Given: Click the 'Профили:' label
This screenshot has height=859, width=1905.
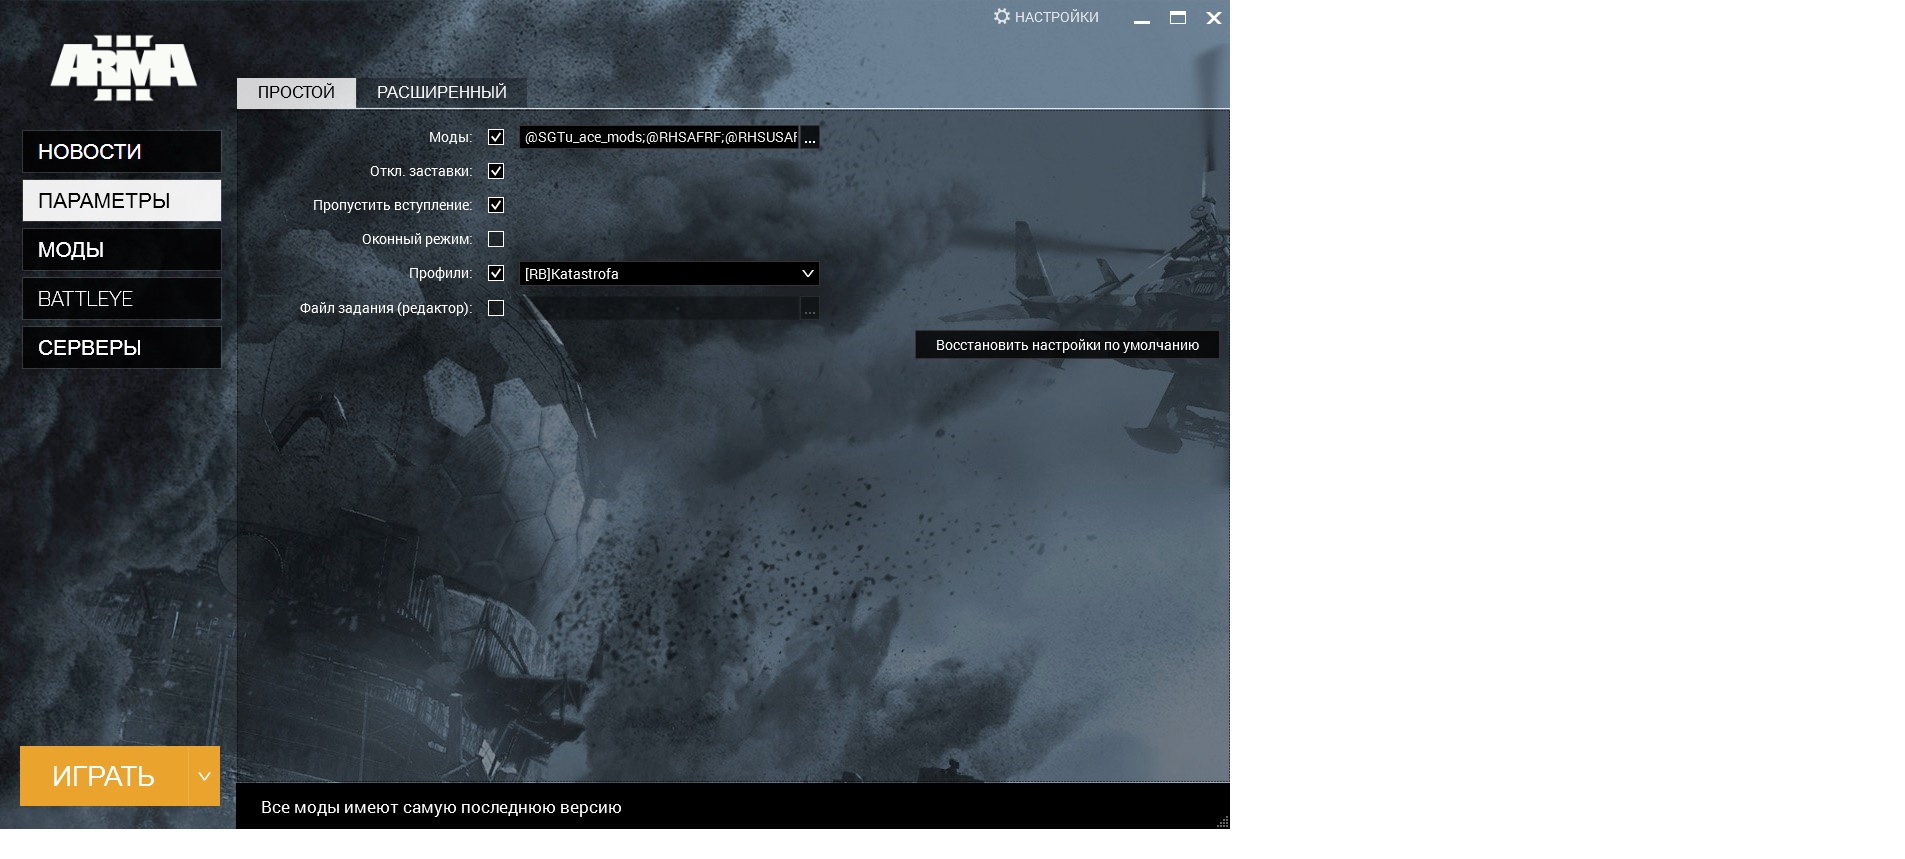Looking at the screenshot, I should (x=440, y=273).
